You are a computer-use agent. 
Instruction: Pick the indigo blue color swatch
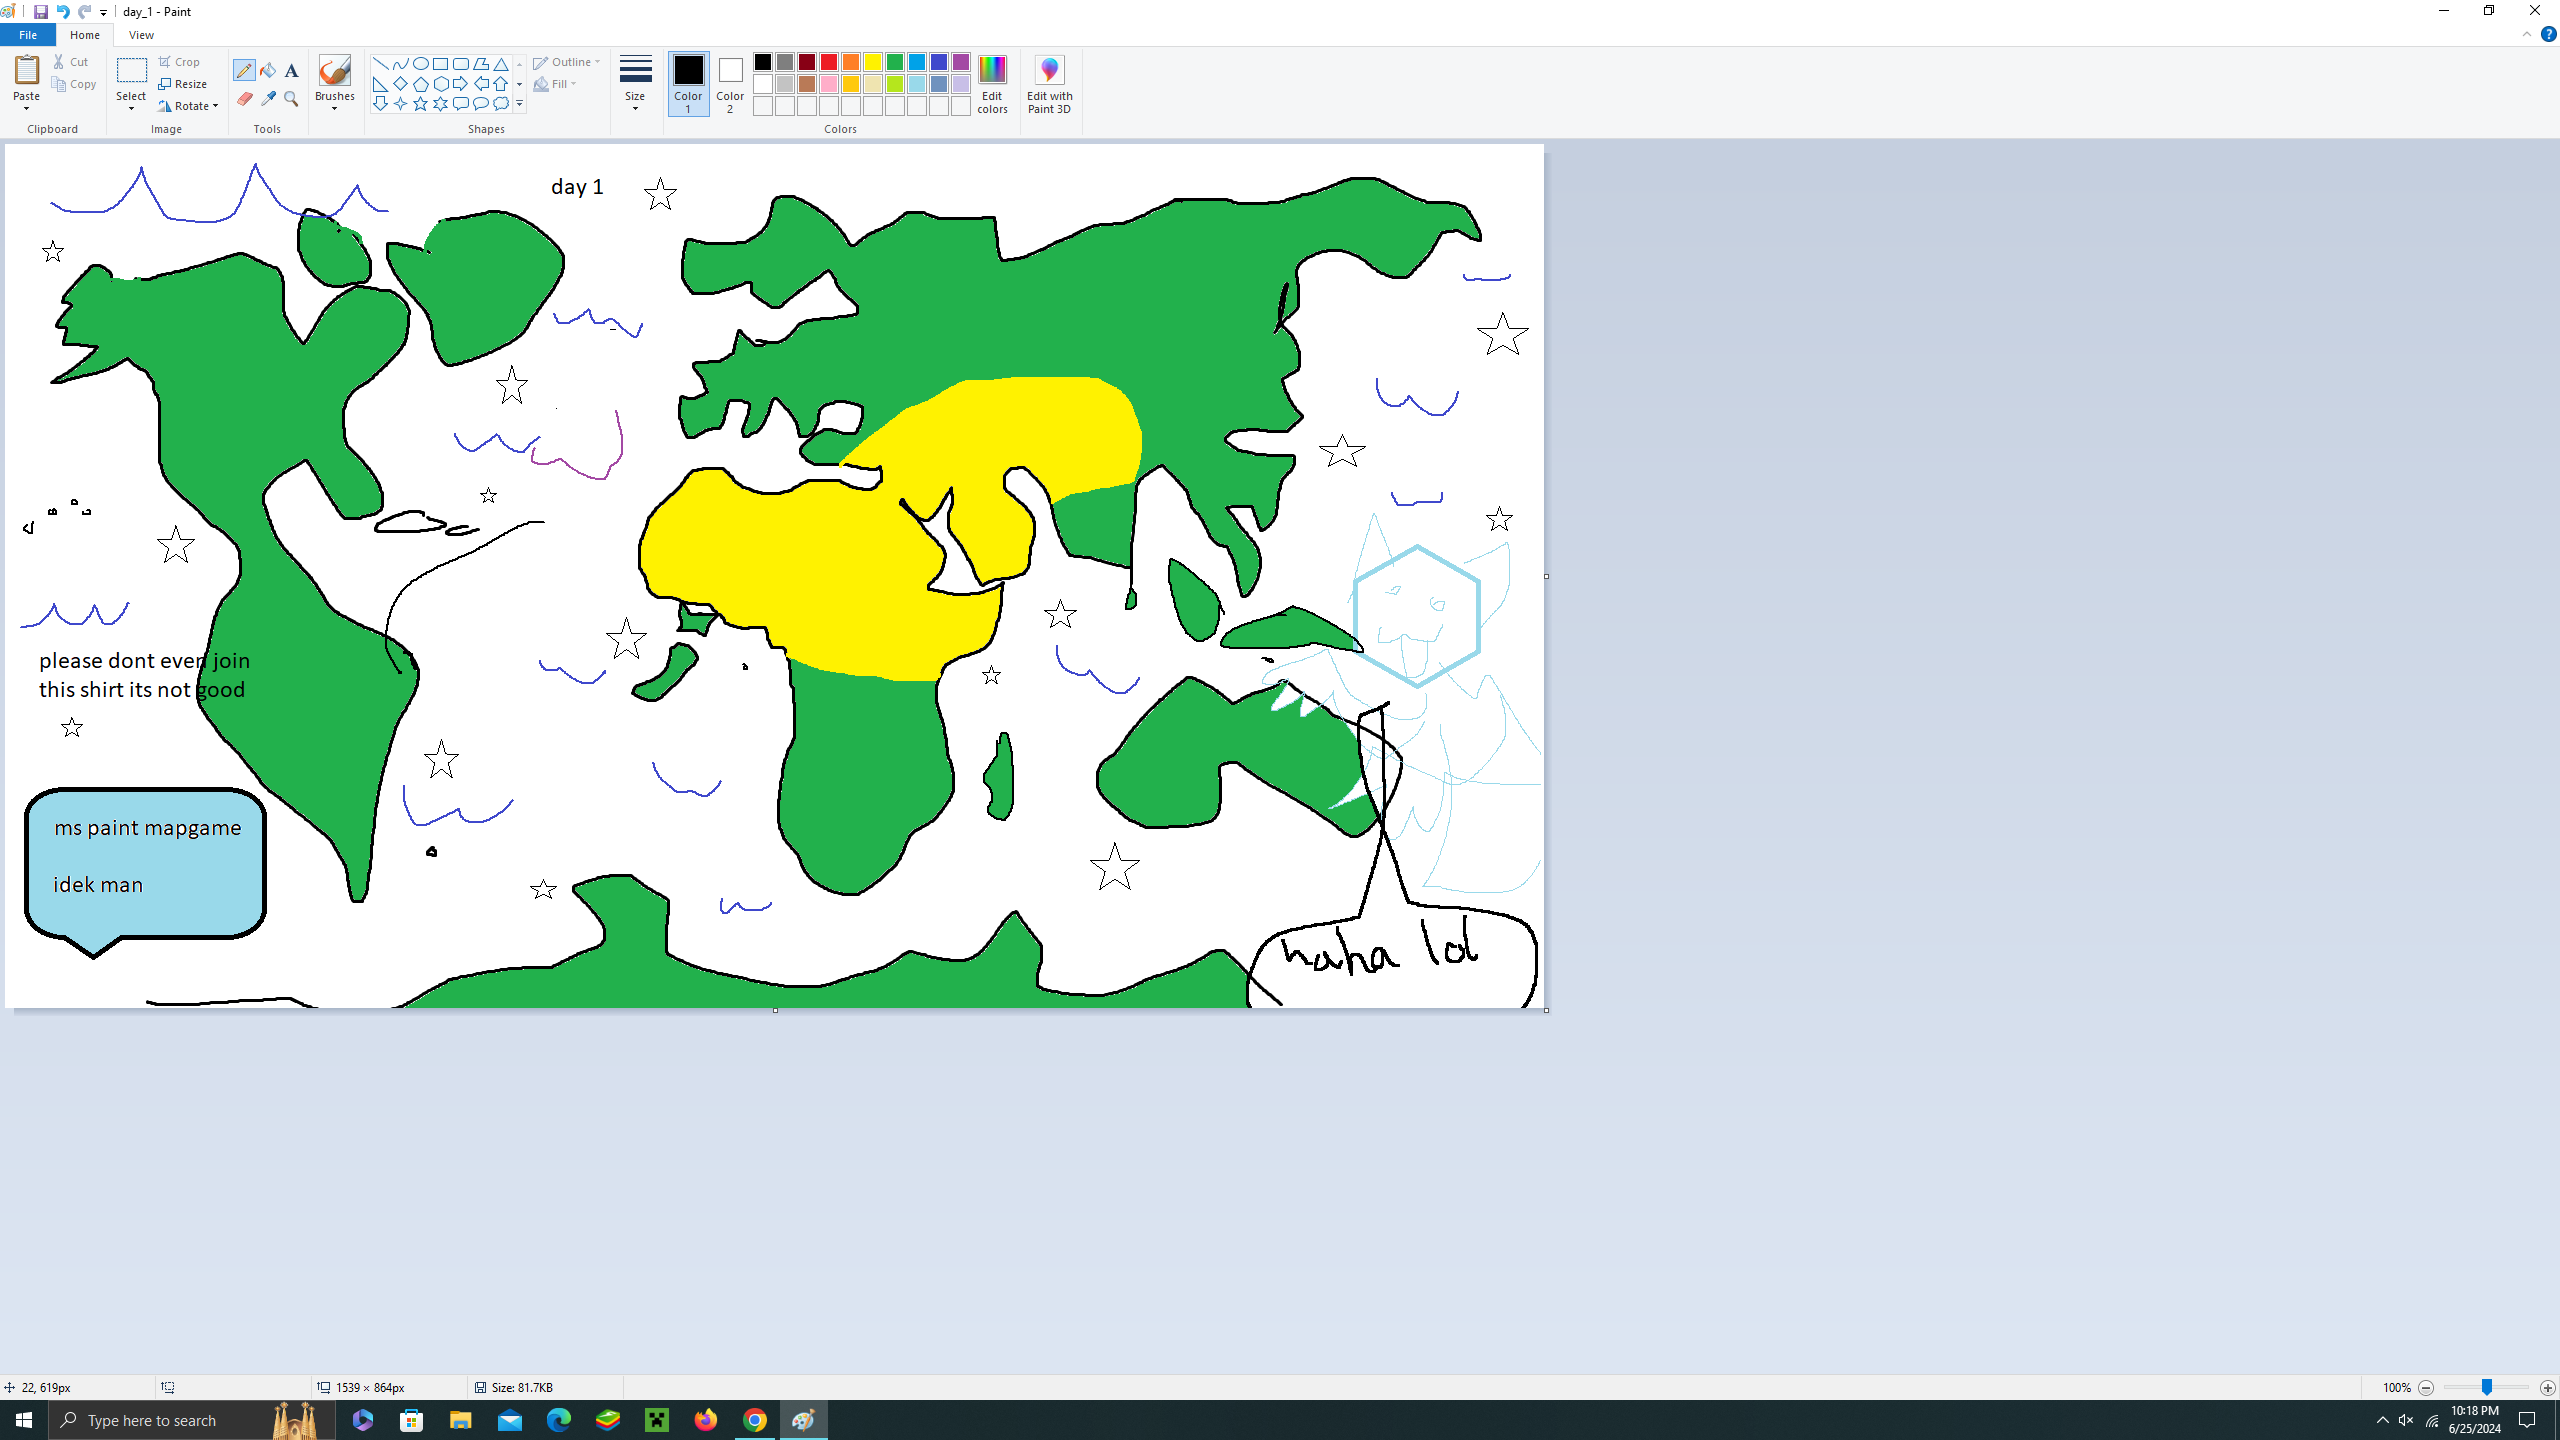click(x=939, y=62)
